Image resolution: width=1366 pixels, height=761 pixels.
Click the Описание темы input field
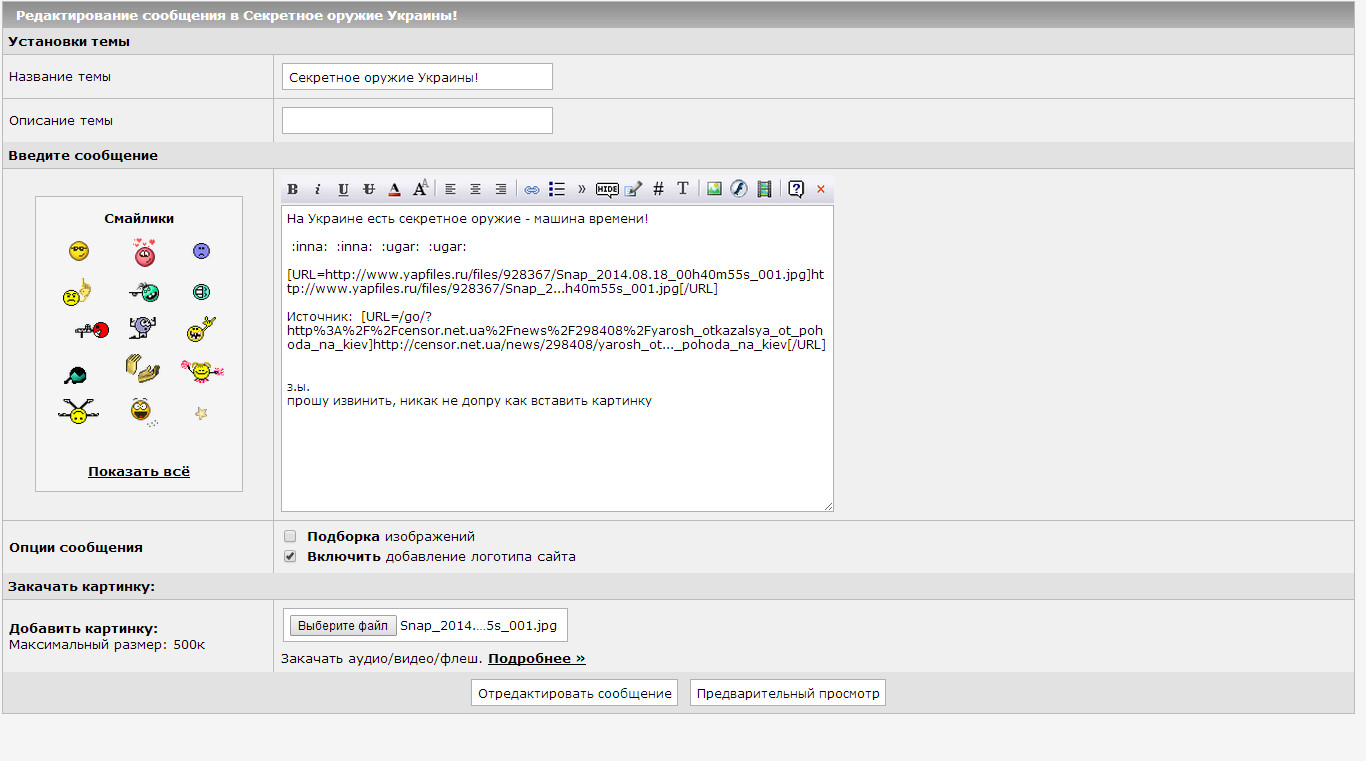tap(417, 121)
